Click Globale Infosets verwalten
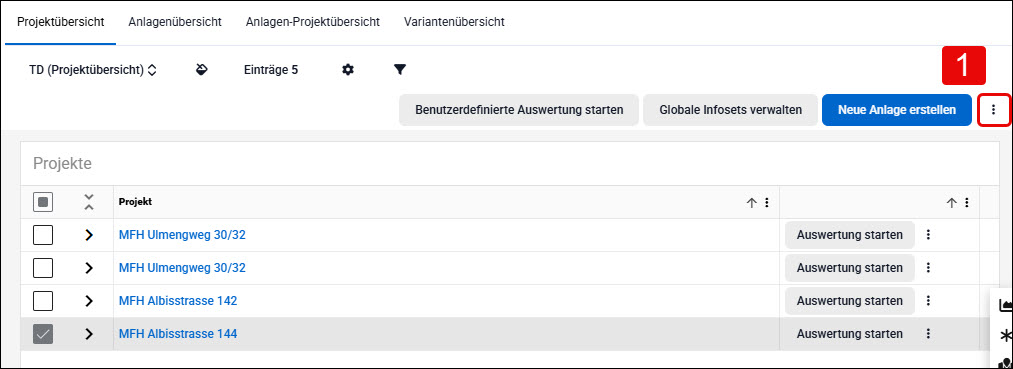The width and height of the screenshot is (1013, 369). click(x=730, y=110)
